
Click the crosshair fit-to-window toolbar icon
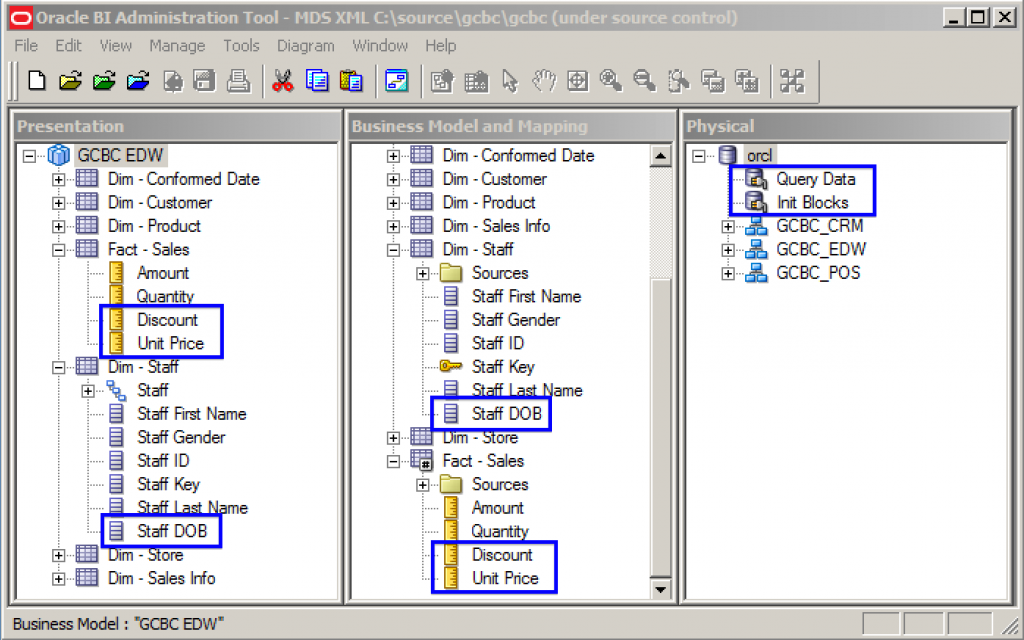tap(577, 81)
